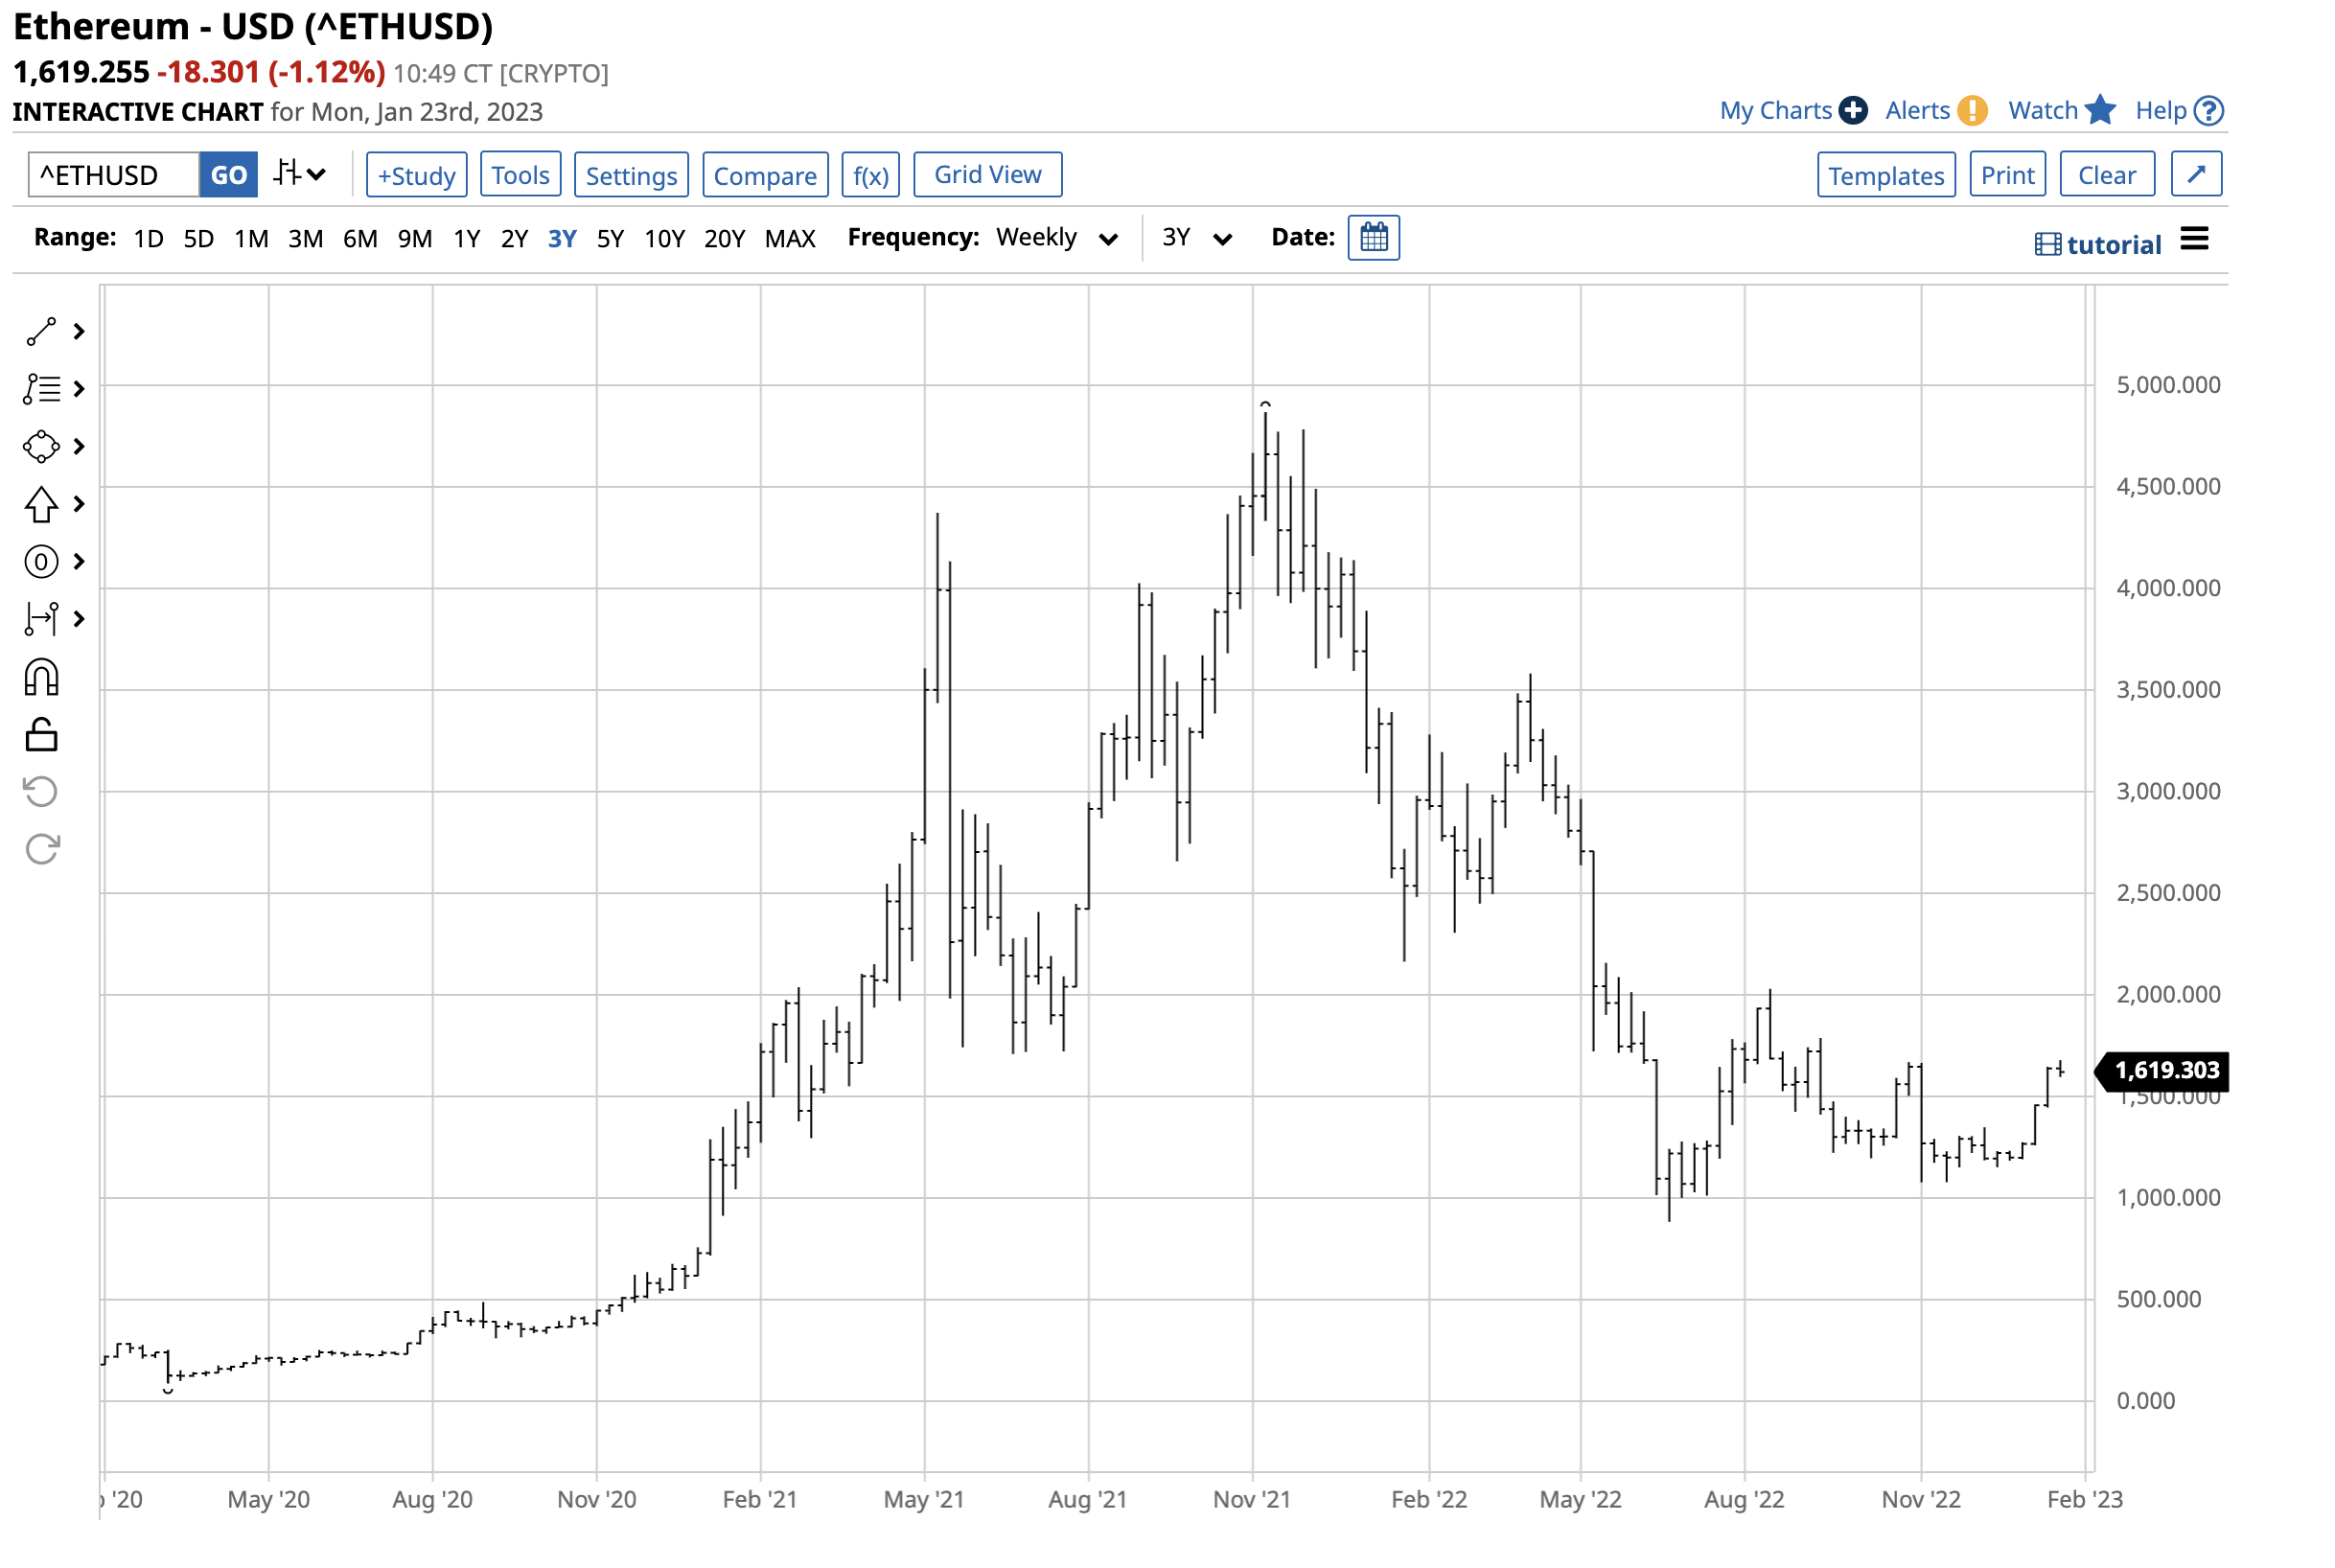This screenshot has width=2335, height=1568.
Task: Click the +Study button
Action: (417, 176)
